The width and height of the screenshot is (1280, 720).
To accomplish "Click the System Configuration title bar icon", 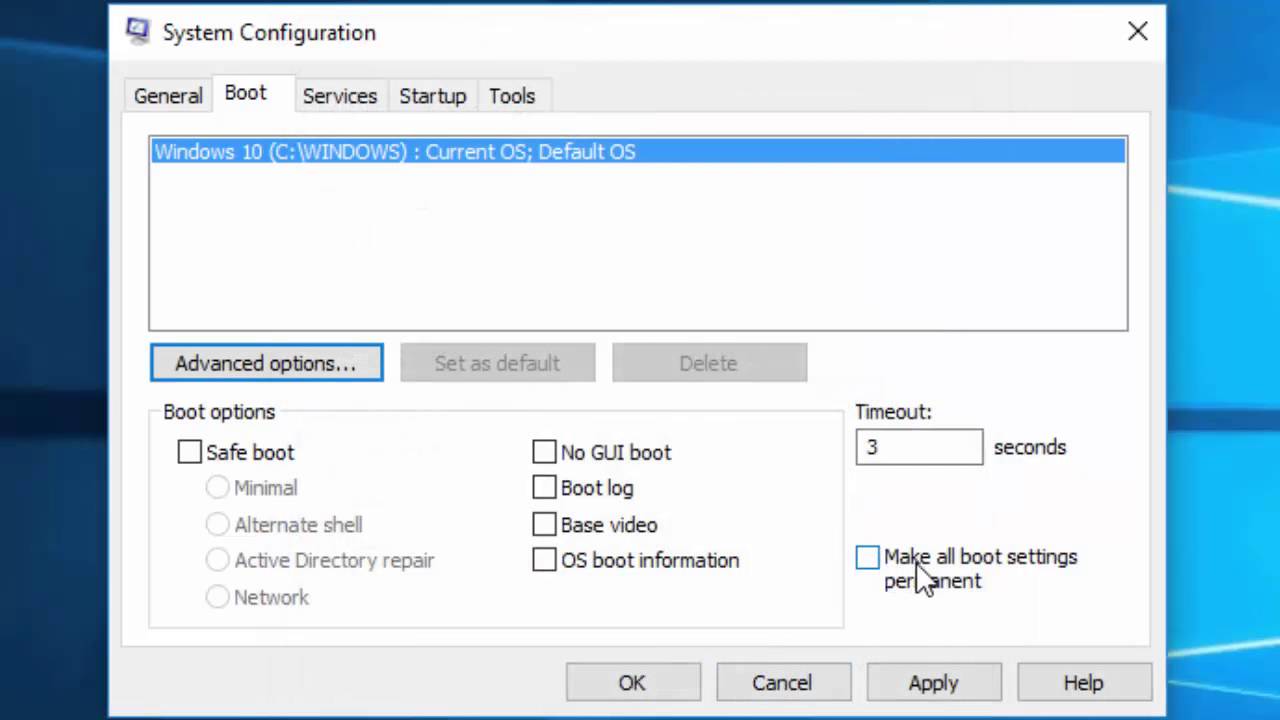I will pos(138,32).
